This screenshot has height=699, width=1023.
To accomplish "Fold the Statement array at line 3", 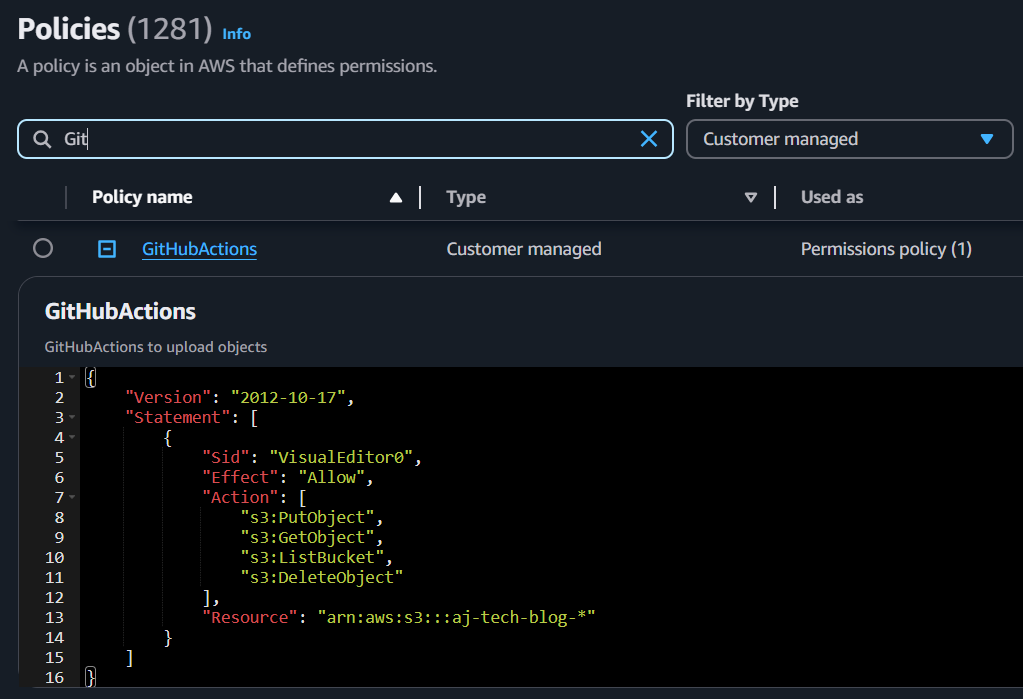I will 73,418.
